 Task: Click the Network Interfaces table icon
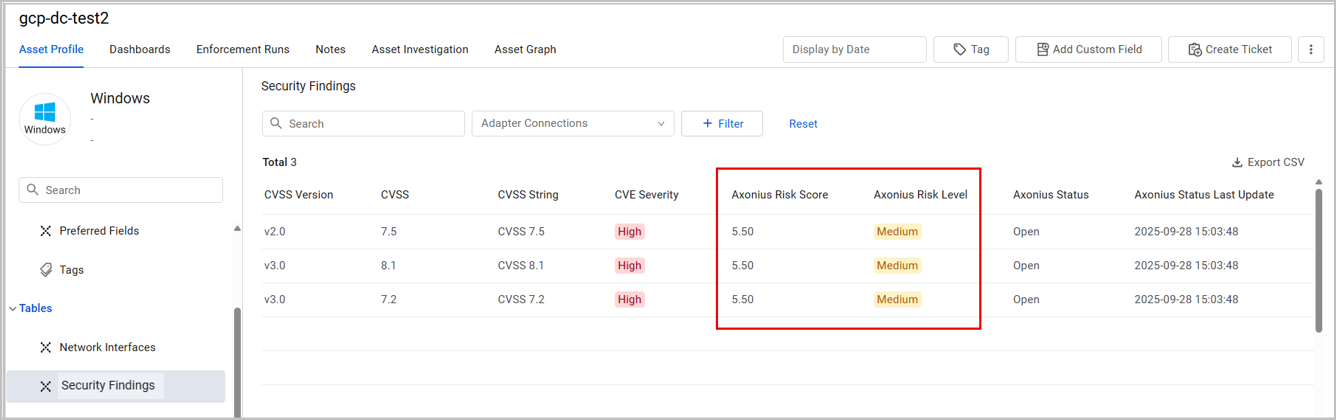pos(45,348)
